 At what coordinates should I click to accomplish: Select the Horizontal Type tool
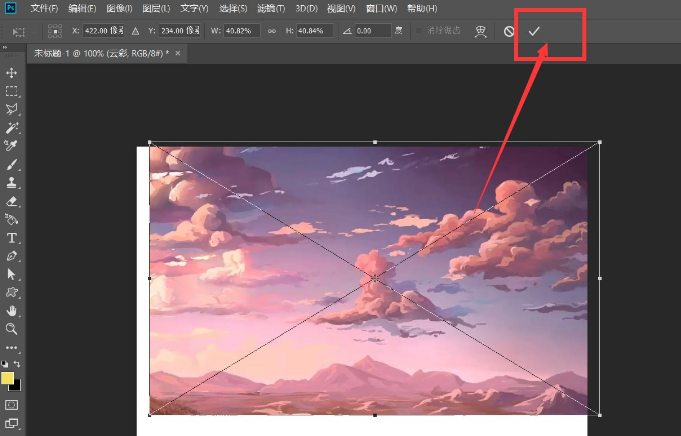tap(11, 238)
